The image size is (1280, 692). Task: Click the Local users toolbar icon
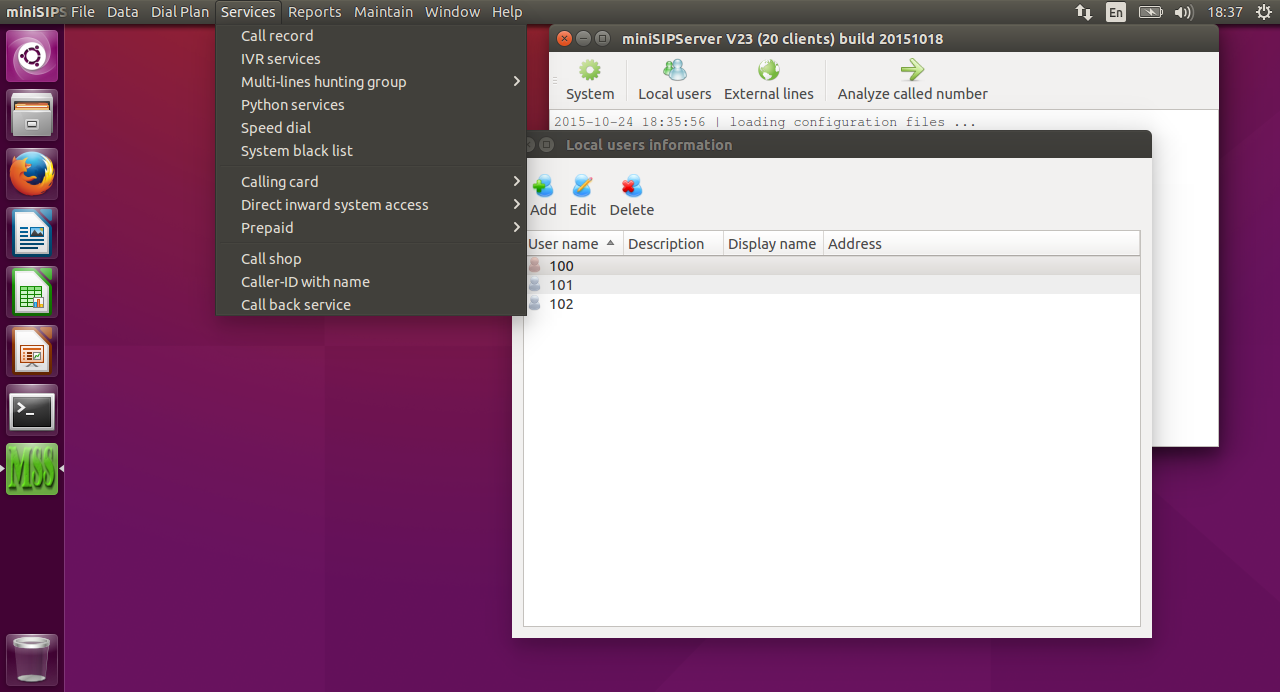click(675, 80)
